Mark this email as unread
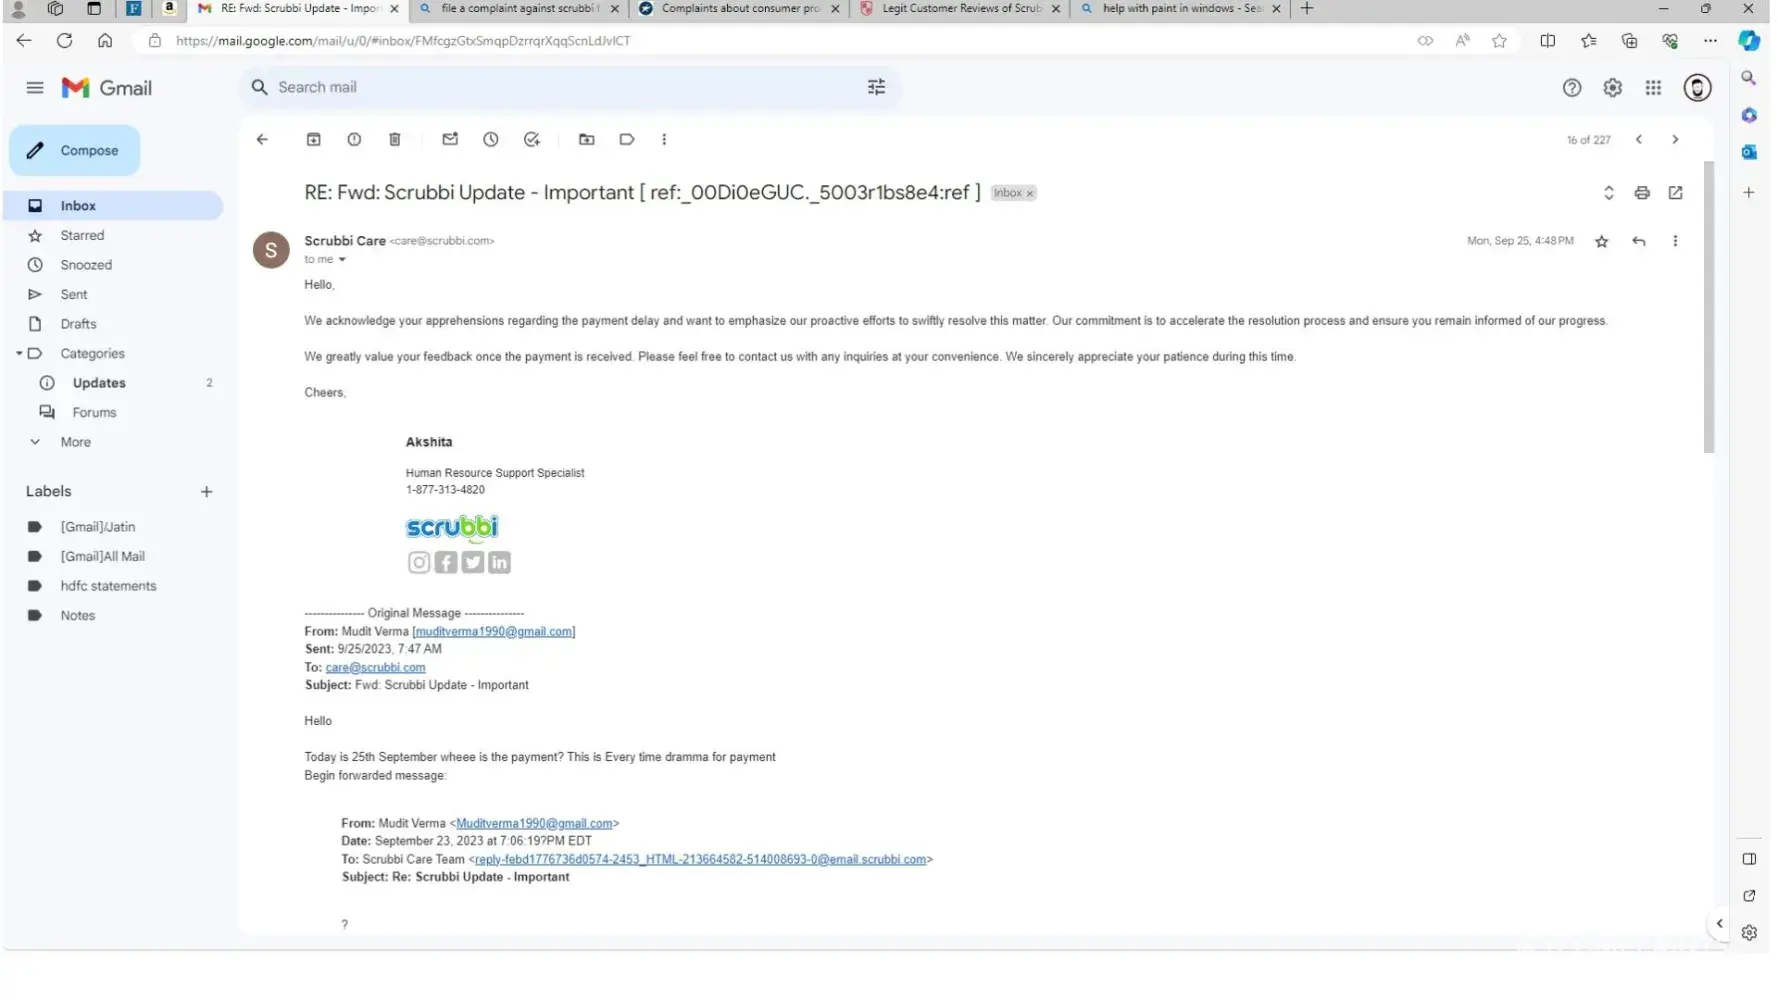Screen dimensions: 1778x1000 (x=450, y=140)
